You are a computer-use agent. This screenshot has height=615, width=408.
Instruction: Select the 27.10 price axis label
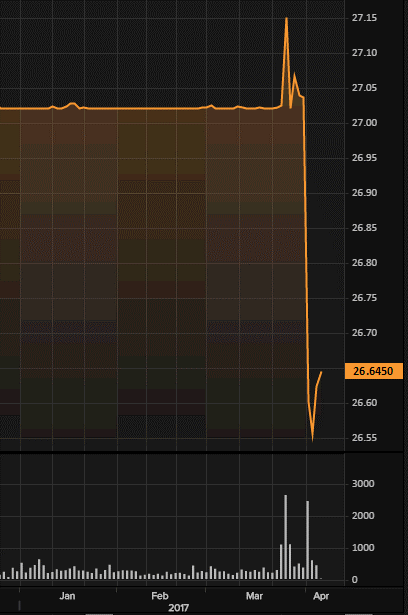coord(364,53)
